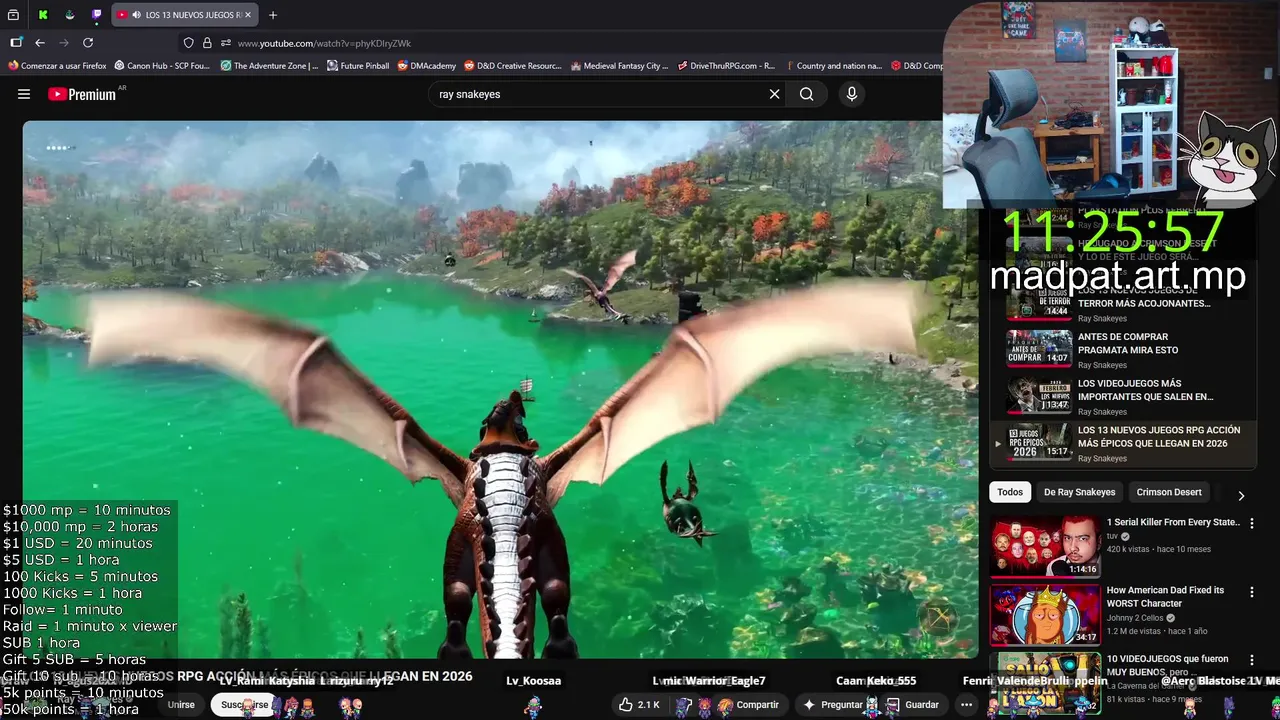This screenshot has width=1280, height=720.
Task: Select current playlist item LOS 13 NUEVOS JUEGOS RPG
Action: [x=1123, y=443]
